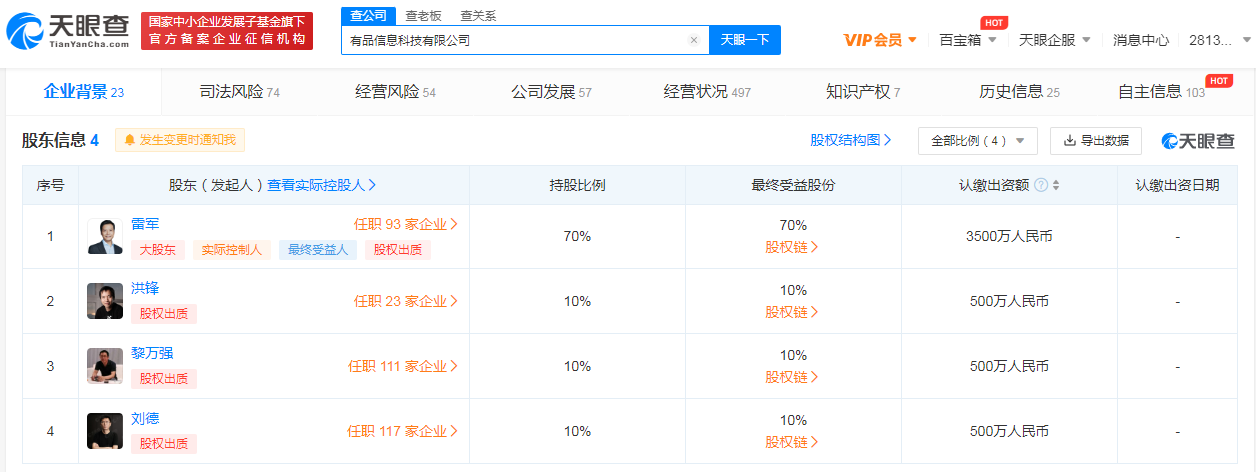Open the 股权结构图 link
Image resolution: width=1256 pixels, height=472 pixels.
tap(851, 140)
